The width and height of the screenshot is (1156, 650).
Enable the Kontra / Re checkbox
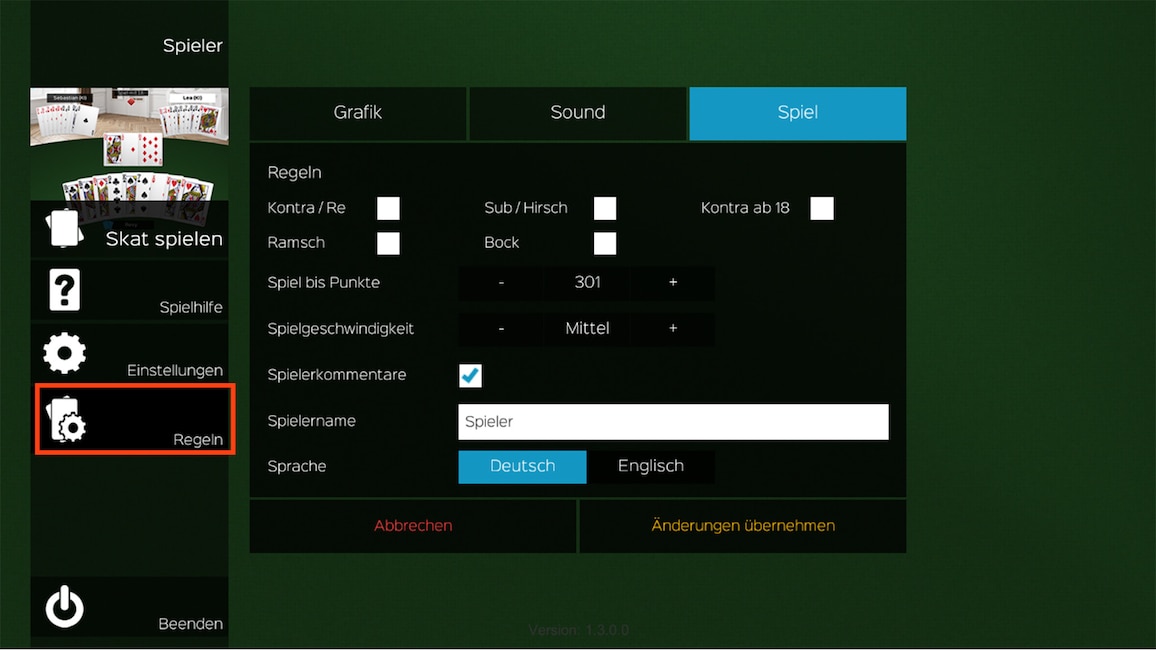point(389,209)
